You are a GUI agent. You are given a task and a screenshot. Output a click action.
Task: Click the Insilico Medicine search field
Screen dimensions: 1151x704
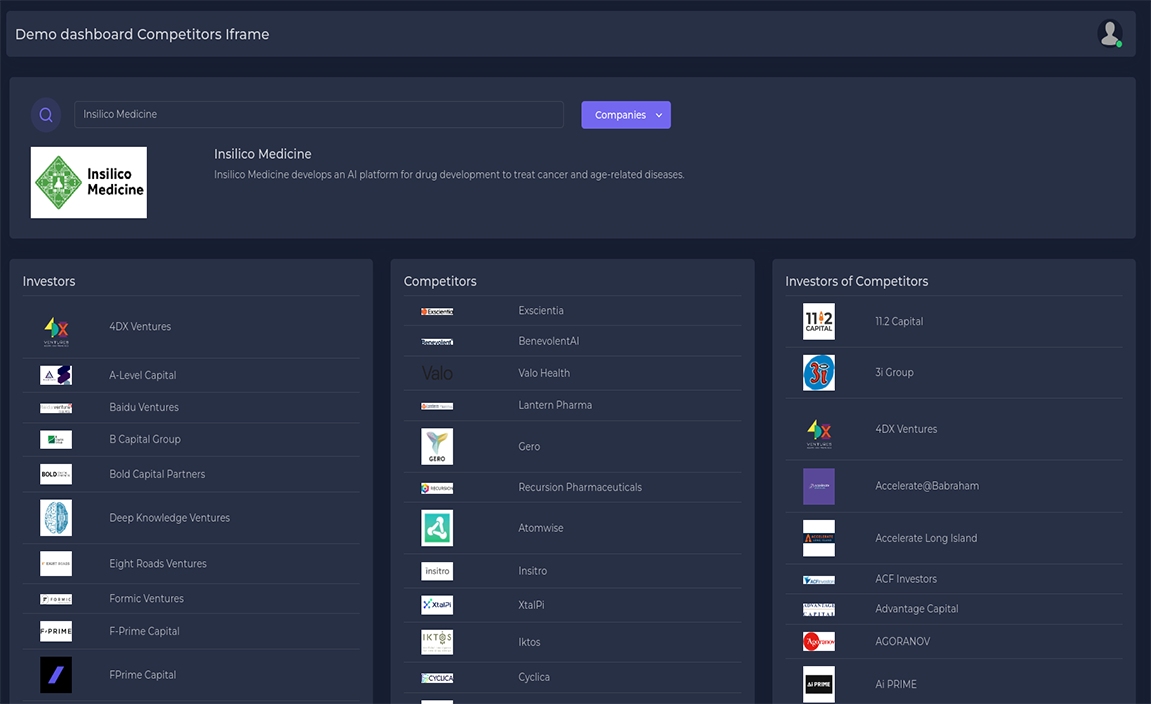click(318, 114)
